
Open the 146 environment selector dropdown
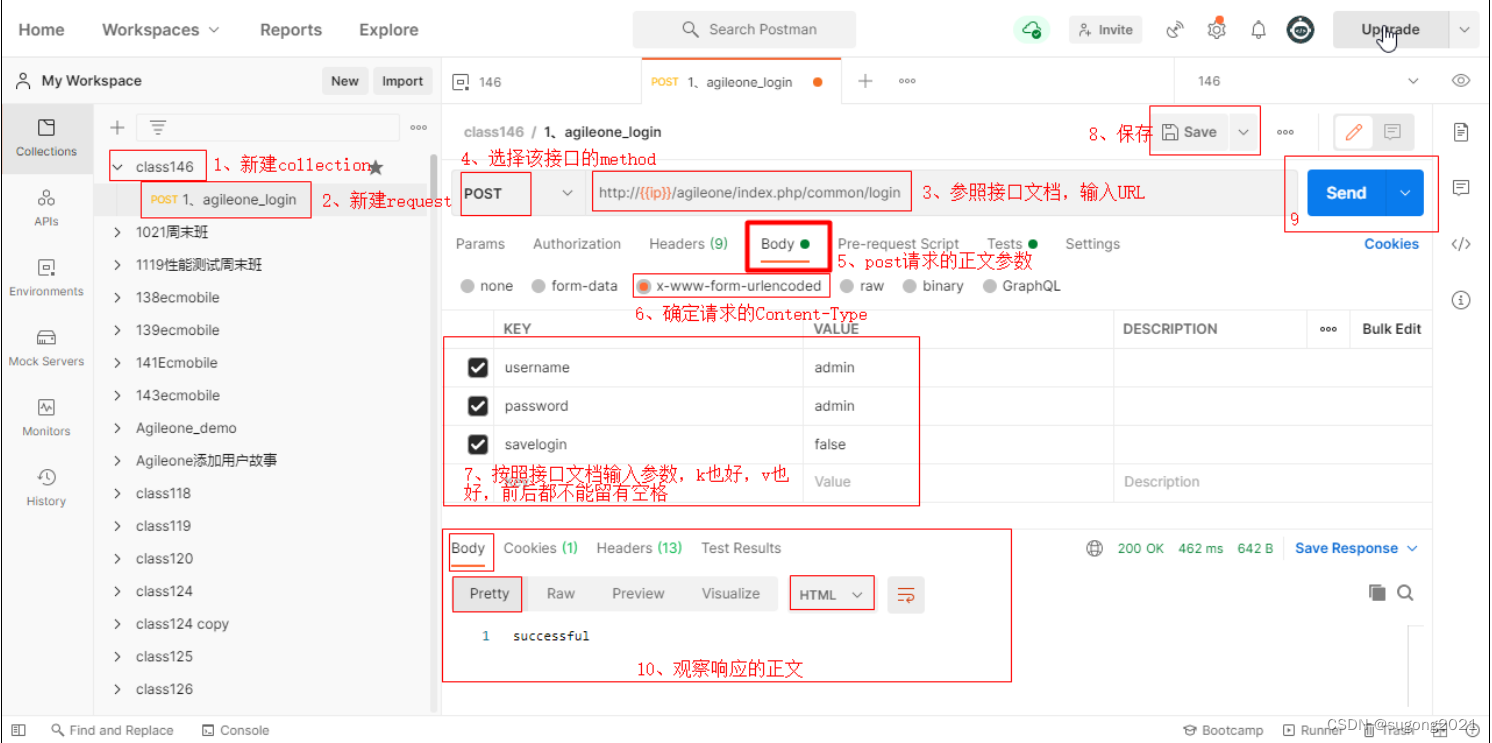[1310, 81]
